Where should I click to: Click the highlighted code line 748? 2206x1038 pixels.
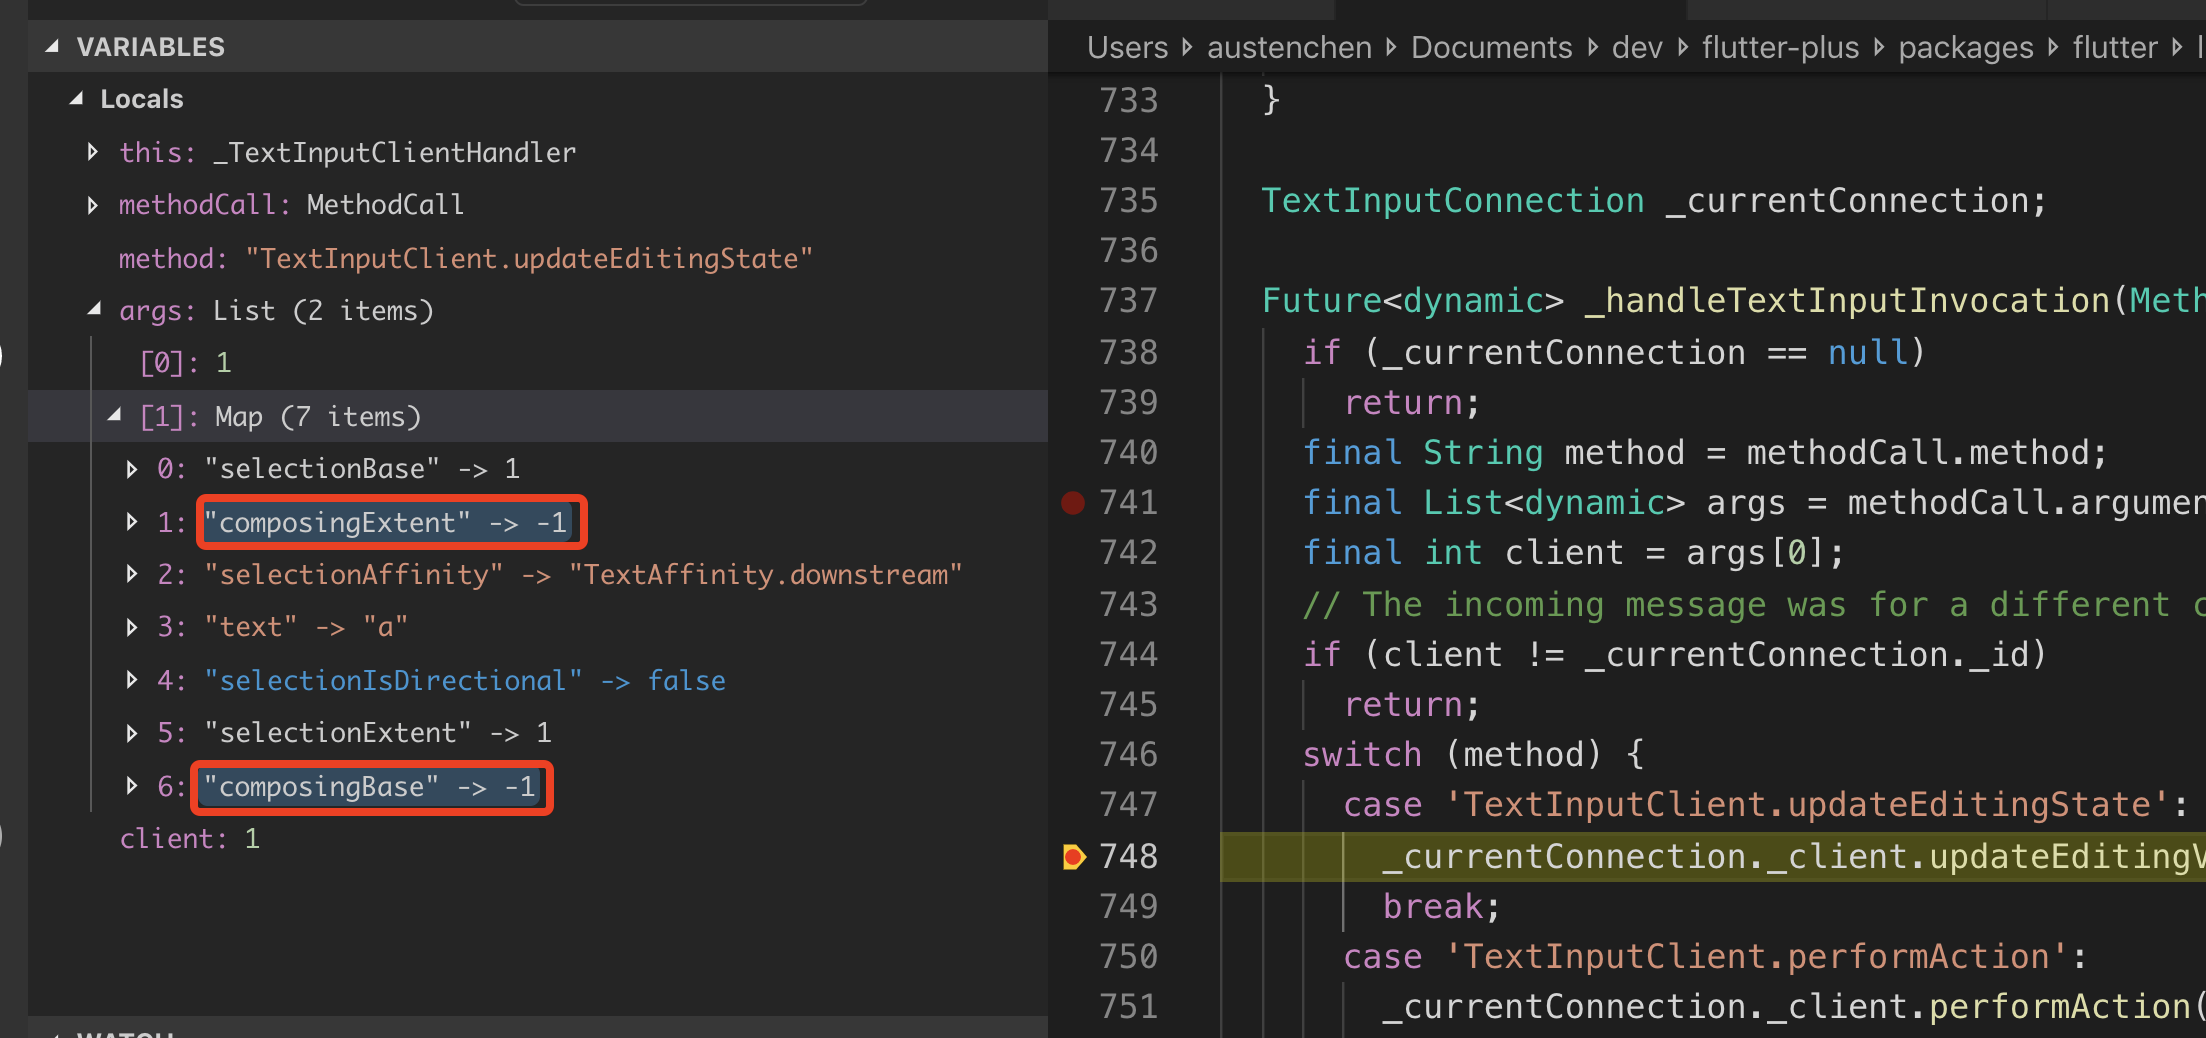click(x=1700, y=856)
